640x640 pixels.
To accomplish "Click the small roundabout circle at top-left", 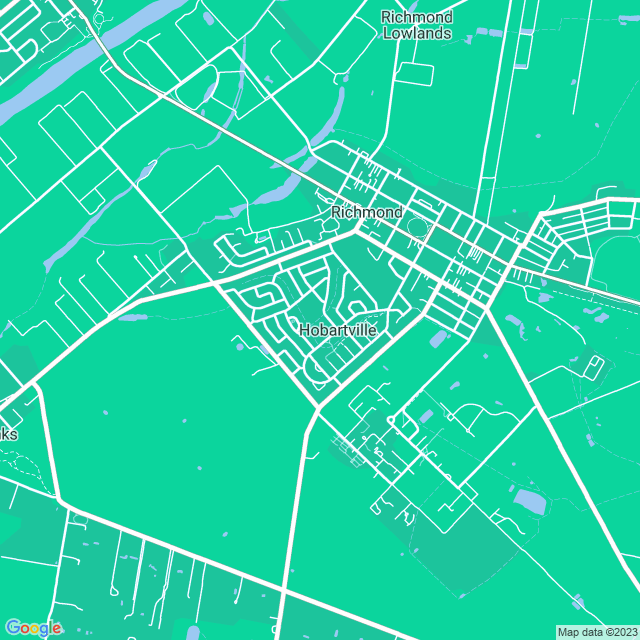I will coord(97,18).
